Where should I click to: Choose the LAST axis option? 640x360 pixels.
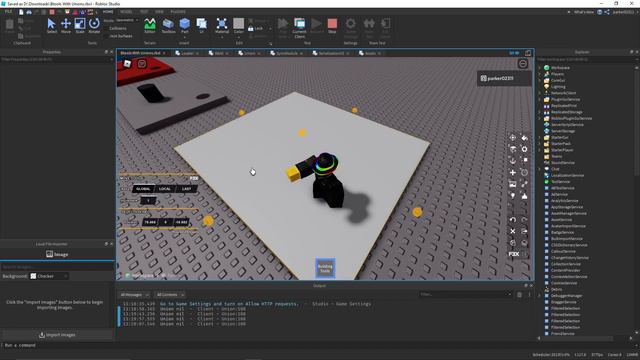click(187, 189)
